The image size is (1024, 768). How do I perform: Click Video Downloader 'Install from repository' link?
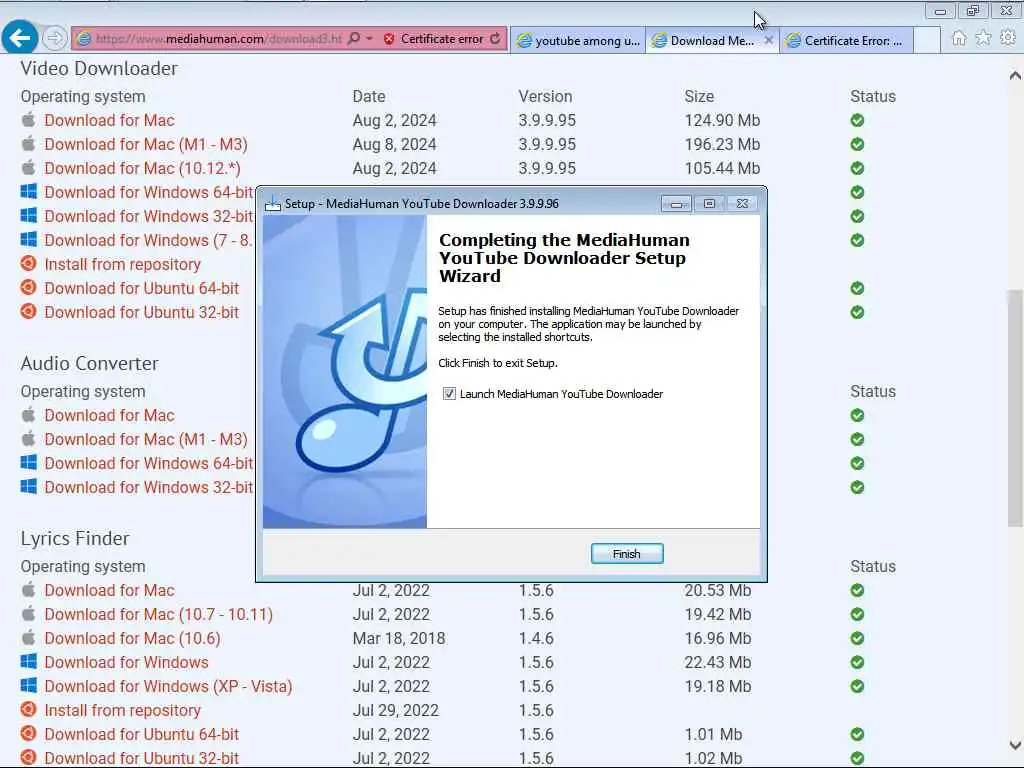(x=122, y=264)
